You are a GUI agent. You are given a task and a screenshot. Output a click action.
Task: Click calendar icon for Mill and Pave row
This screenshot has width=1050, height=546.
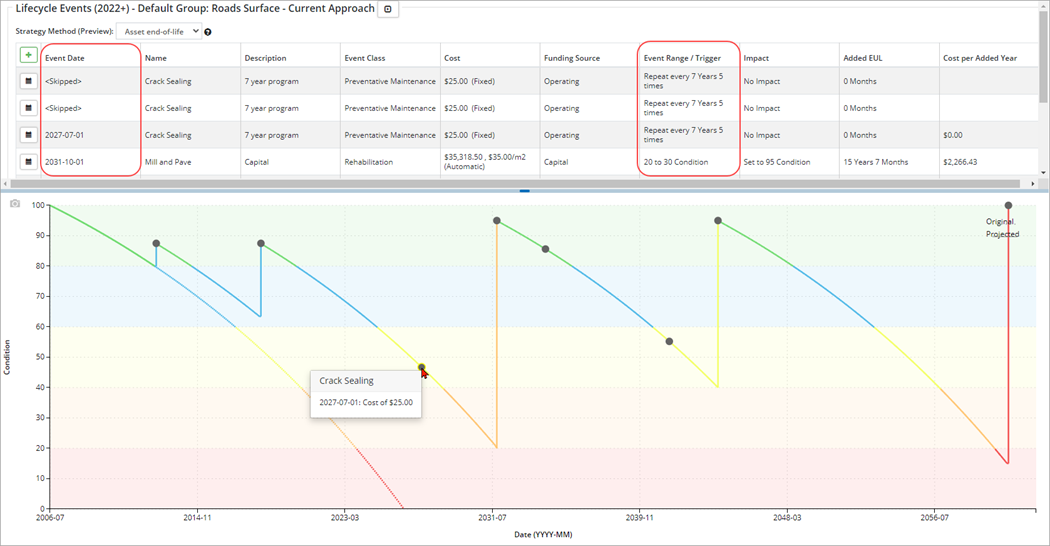coord(28,162)
